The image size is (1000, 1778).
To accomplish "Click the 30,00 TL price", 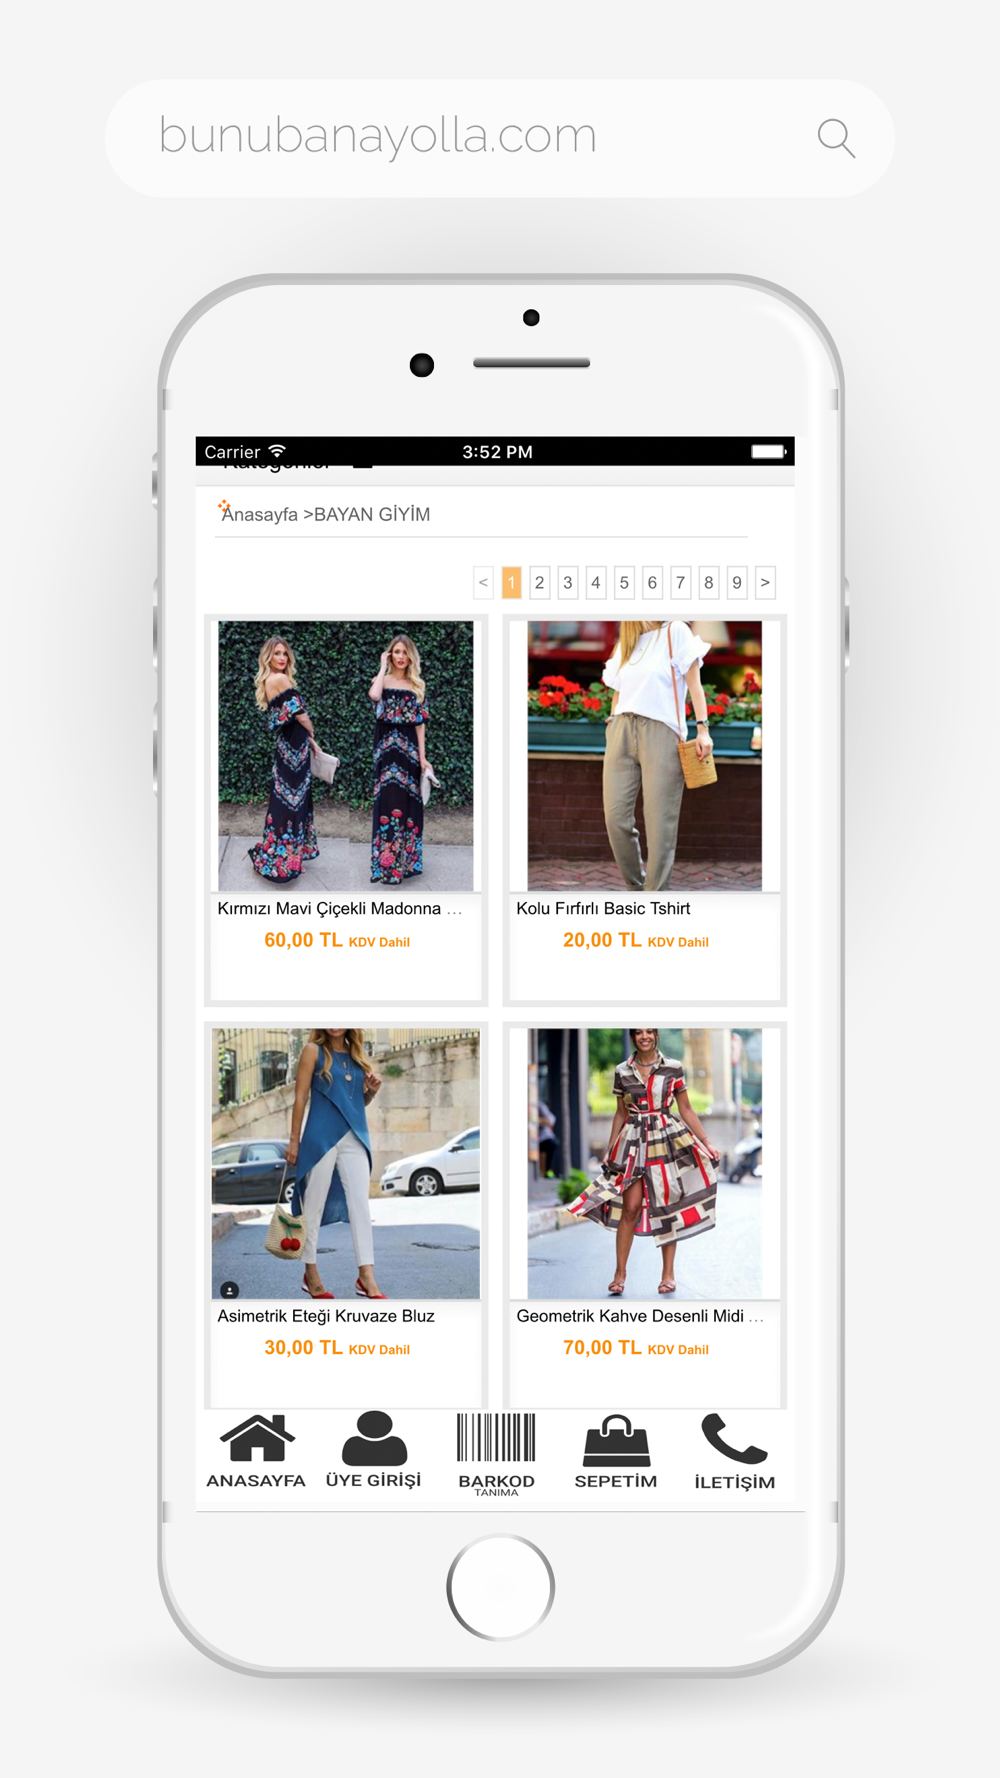I will click(303, 1348).
